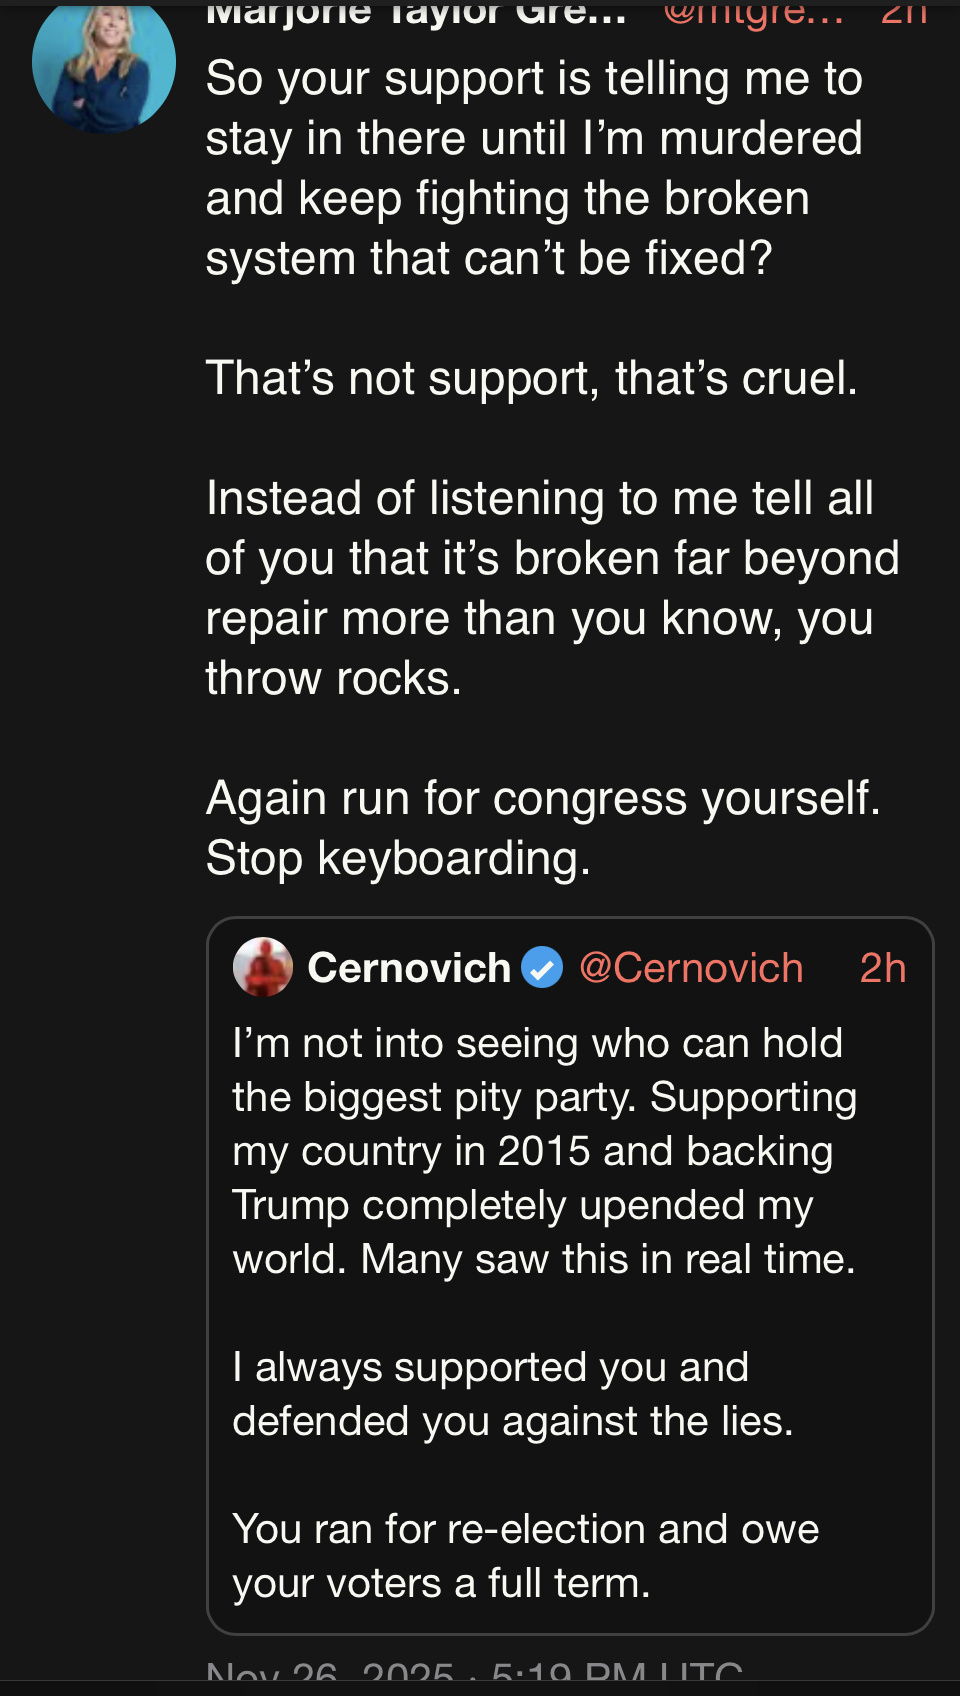Click the "Again run for congress yourself." line
The image size is (960, 1696).
coord(543,798)
